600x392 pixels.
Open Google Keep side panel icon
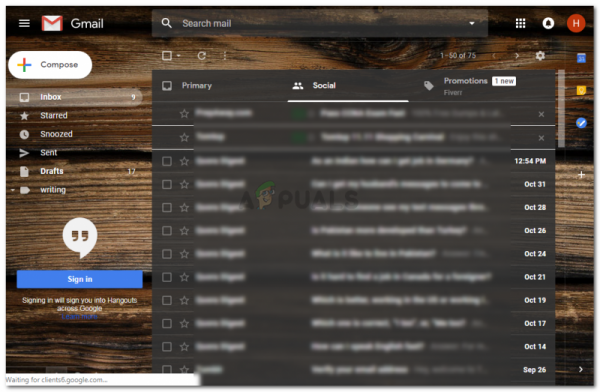581,91
